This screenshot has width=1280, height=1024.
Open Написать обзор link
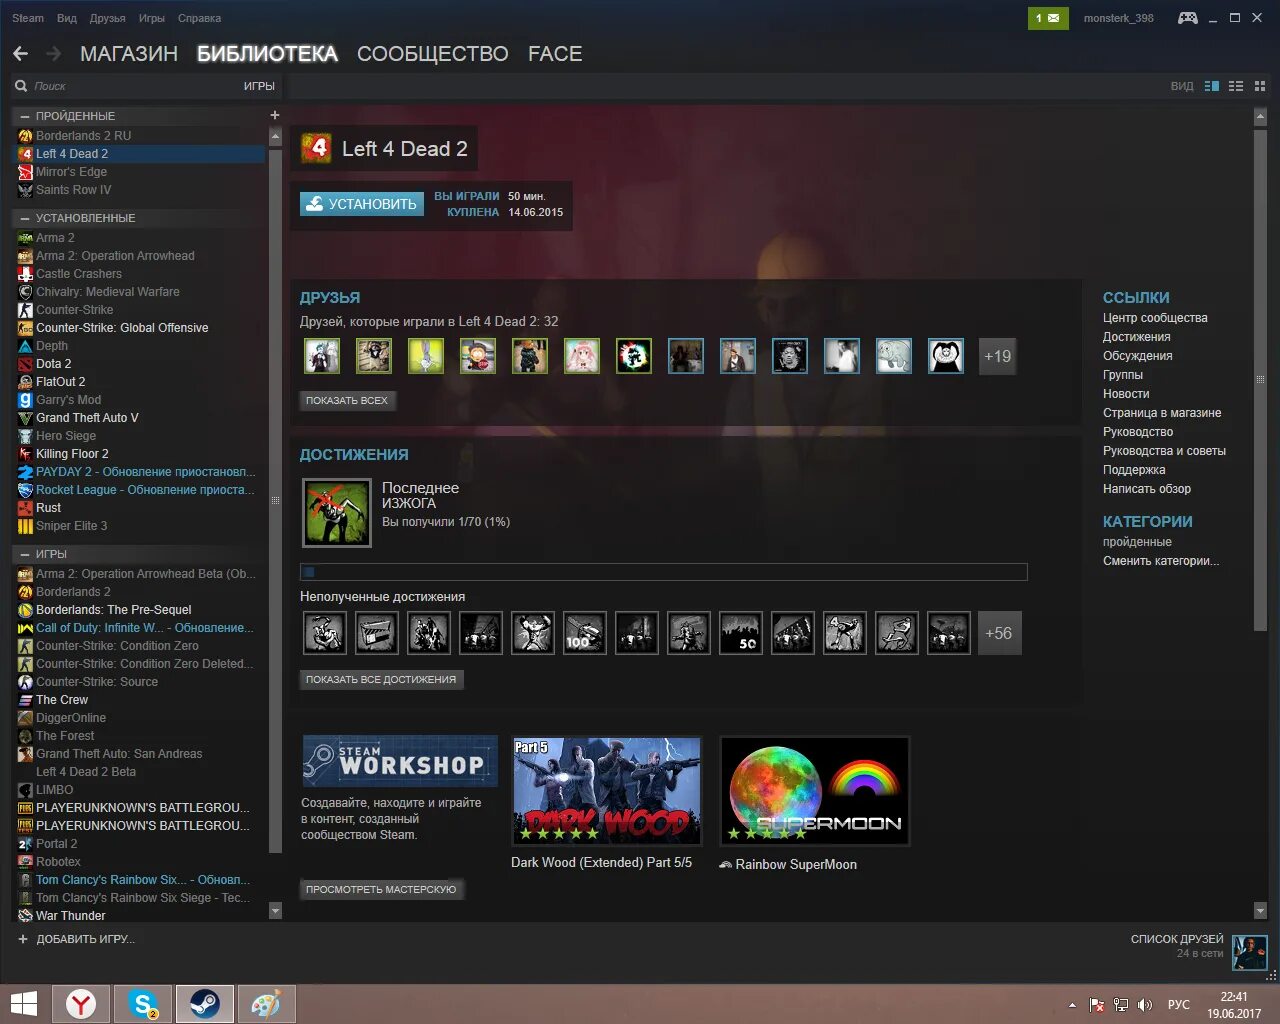(x=1147, y=489)
